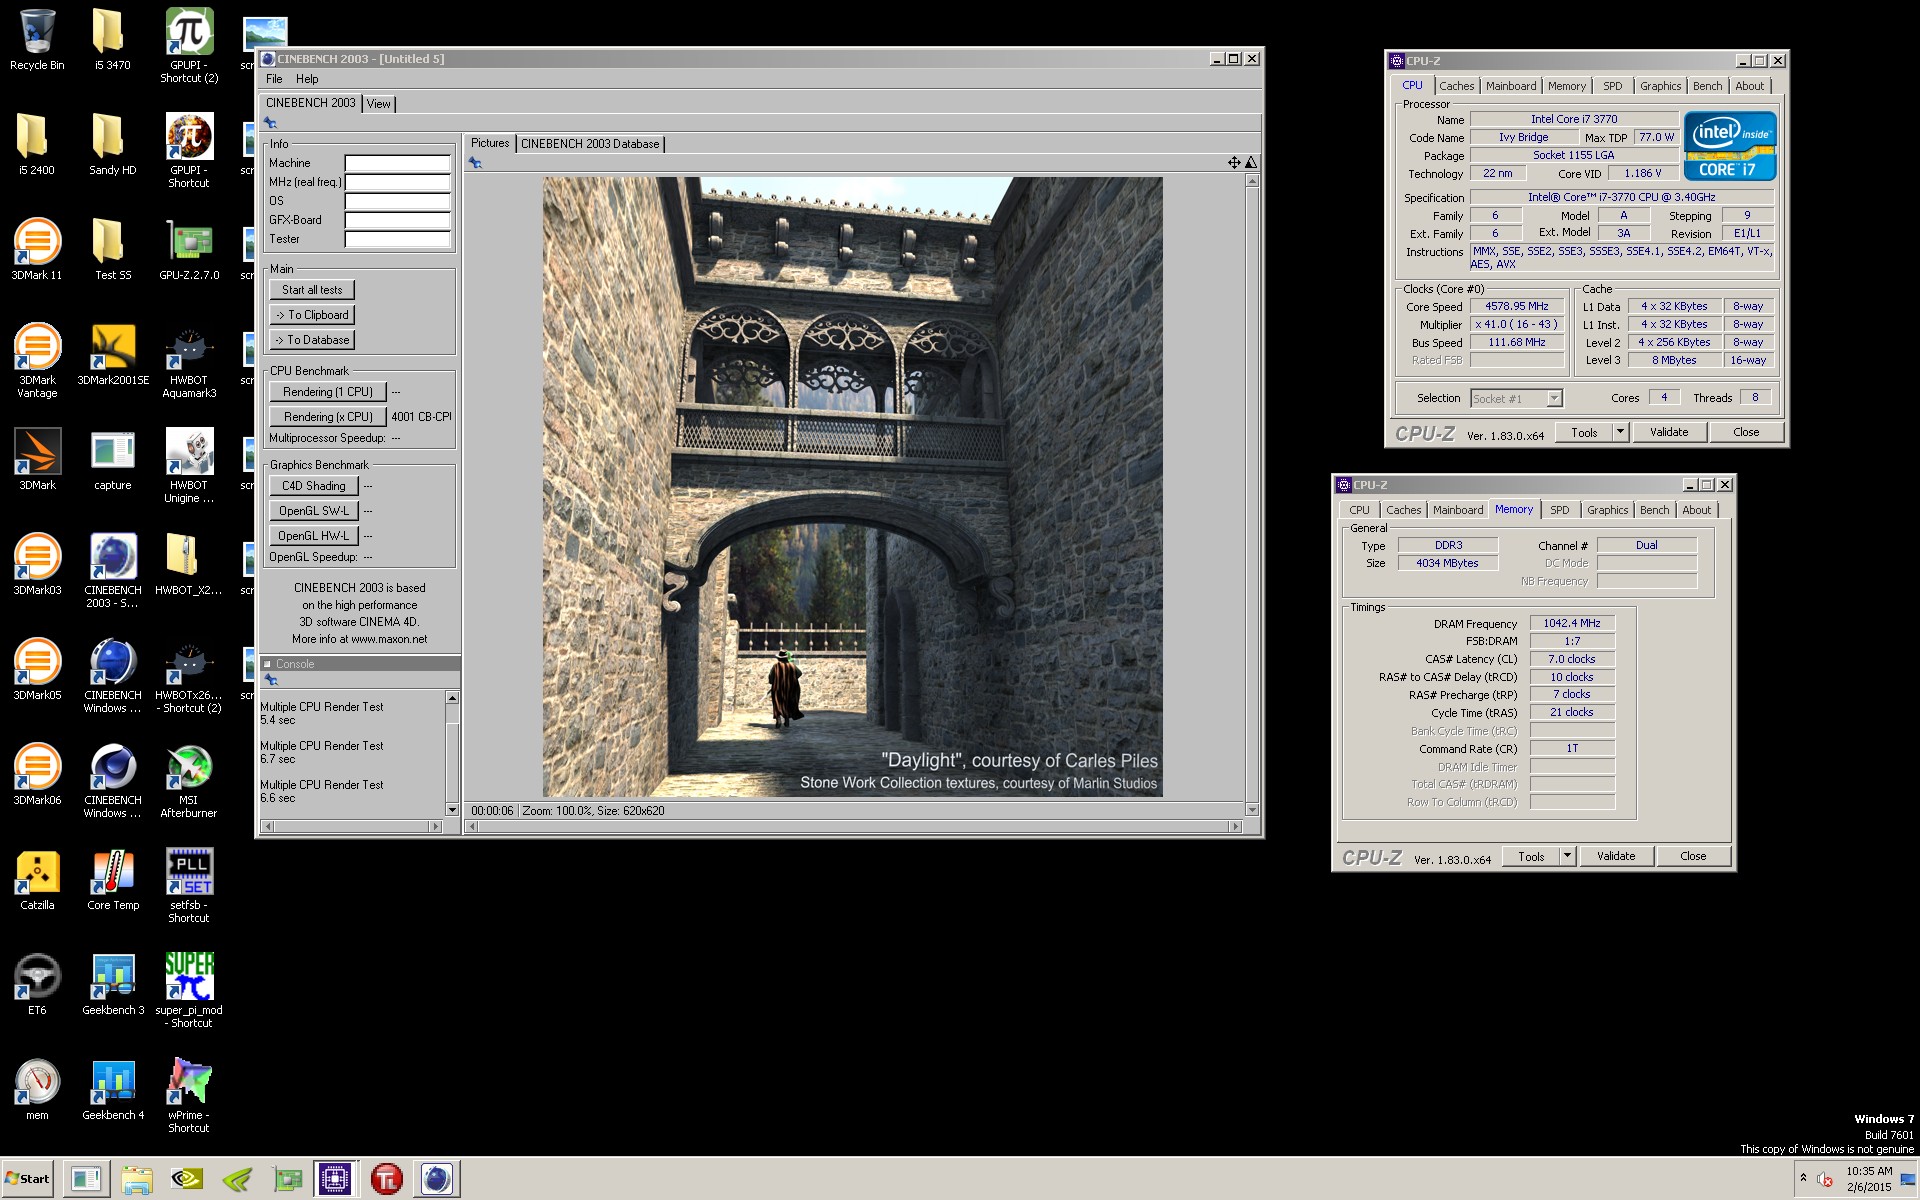Launch CINEBENCH 2003 desktop shortcut
Screen dimensions: 1920x1200
[x=112, y=571]
